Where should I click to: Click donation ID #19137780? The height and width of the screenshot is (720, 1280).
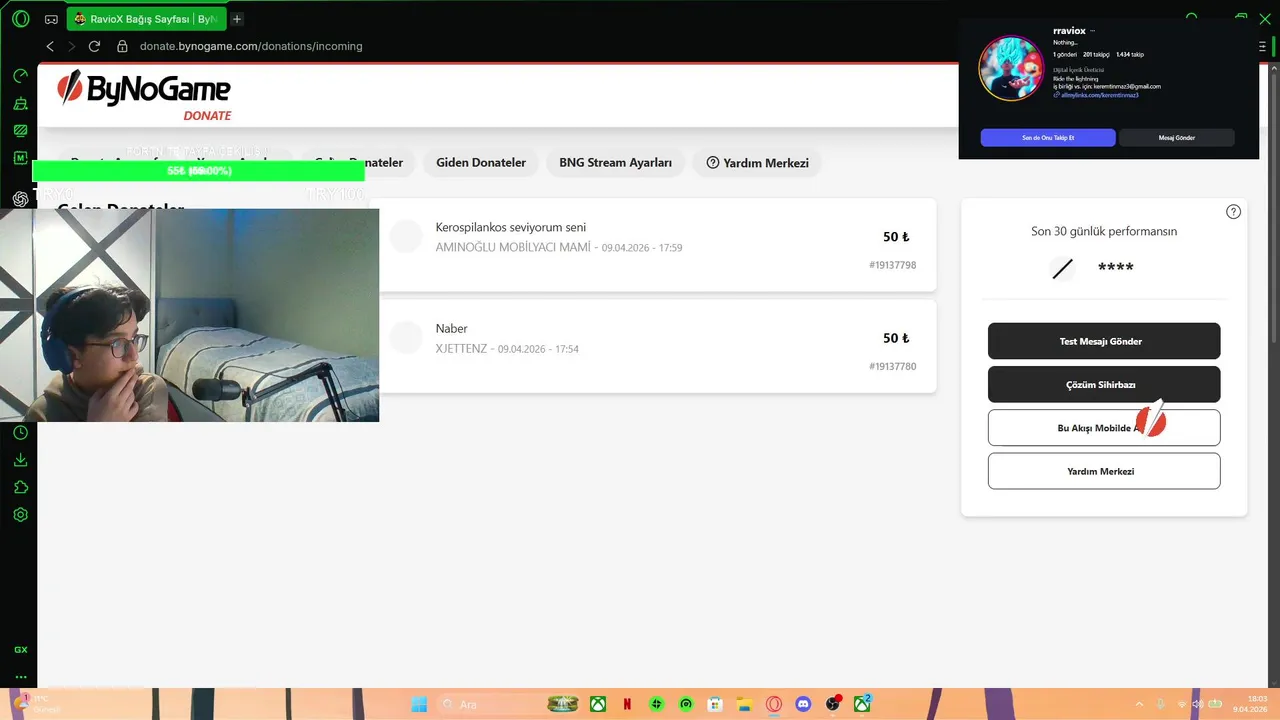tap(892, 366)
